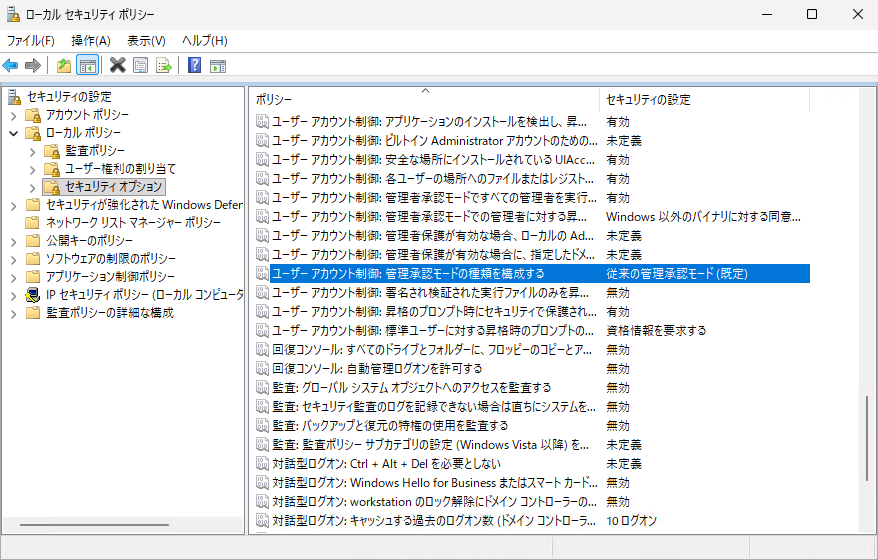Toggle the Show/Hide console tree icon
The width and height of the screenshot is (878, 560).
pos(87,66)
